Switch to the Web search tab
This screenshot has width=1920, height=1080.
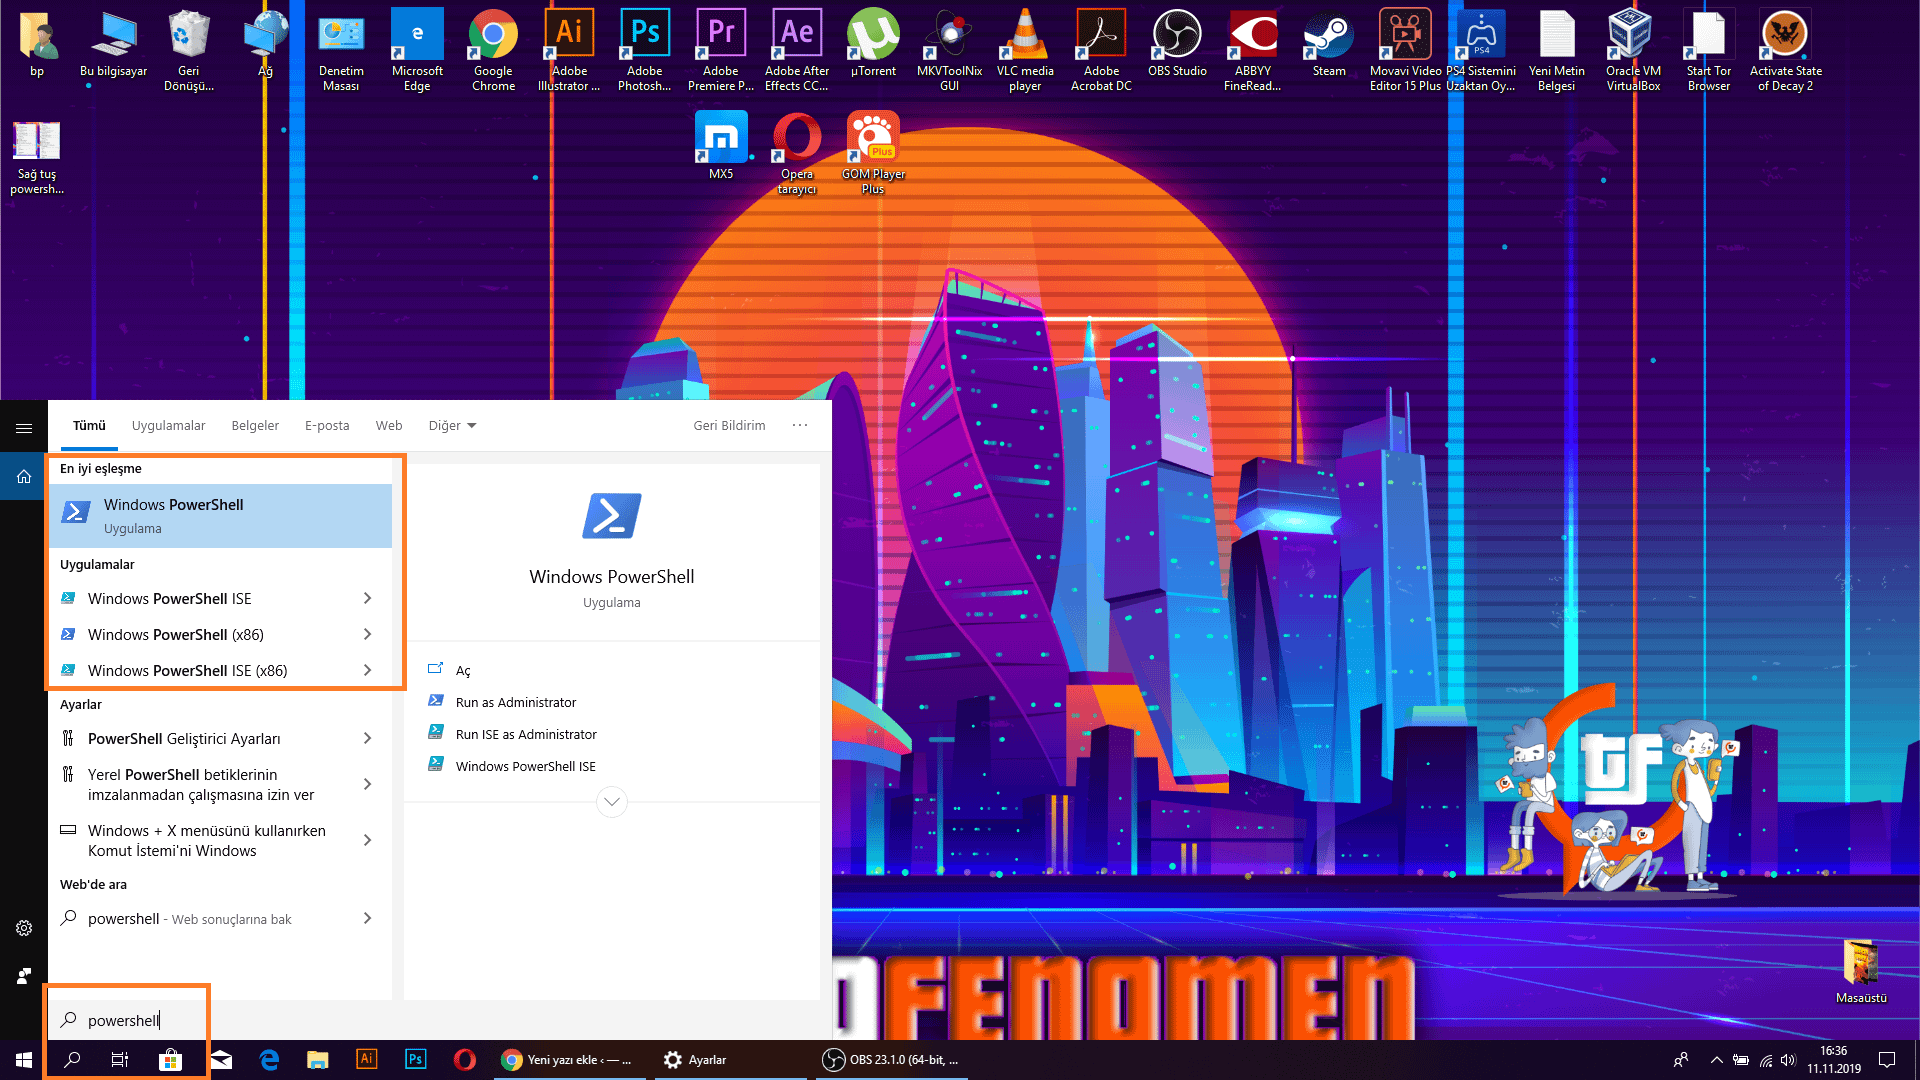(x=389, y=426)
